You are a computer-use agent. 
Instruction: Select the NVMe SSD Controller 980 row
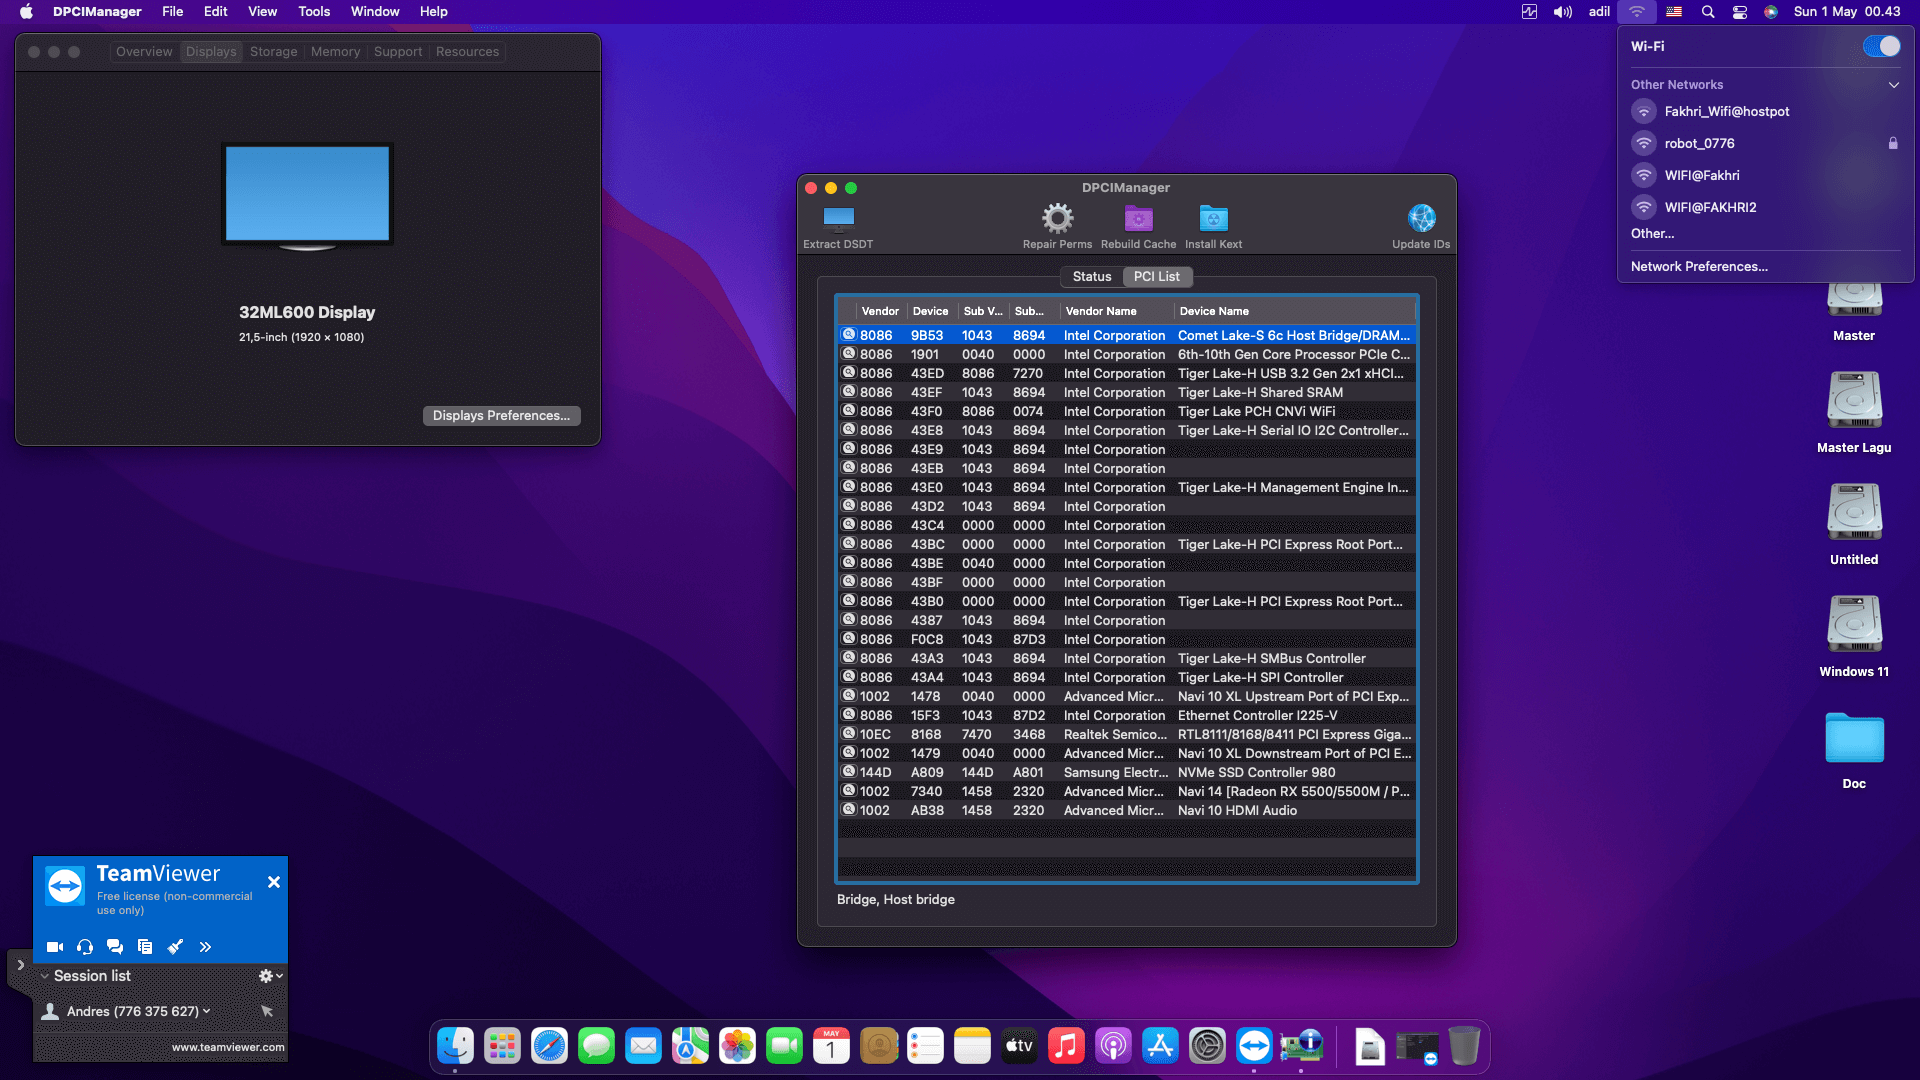point(1127,773)
